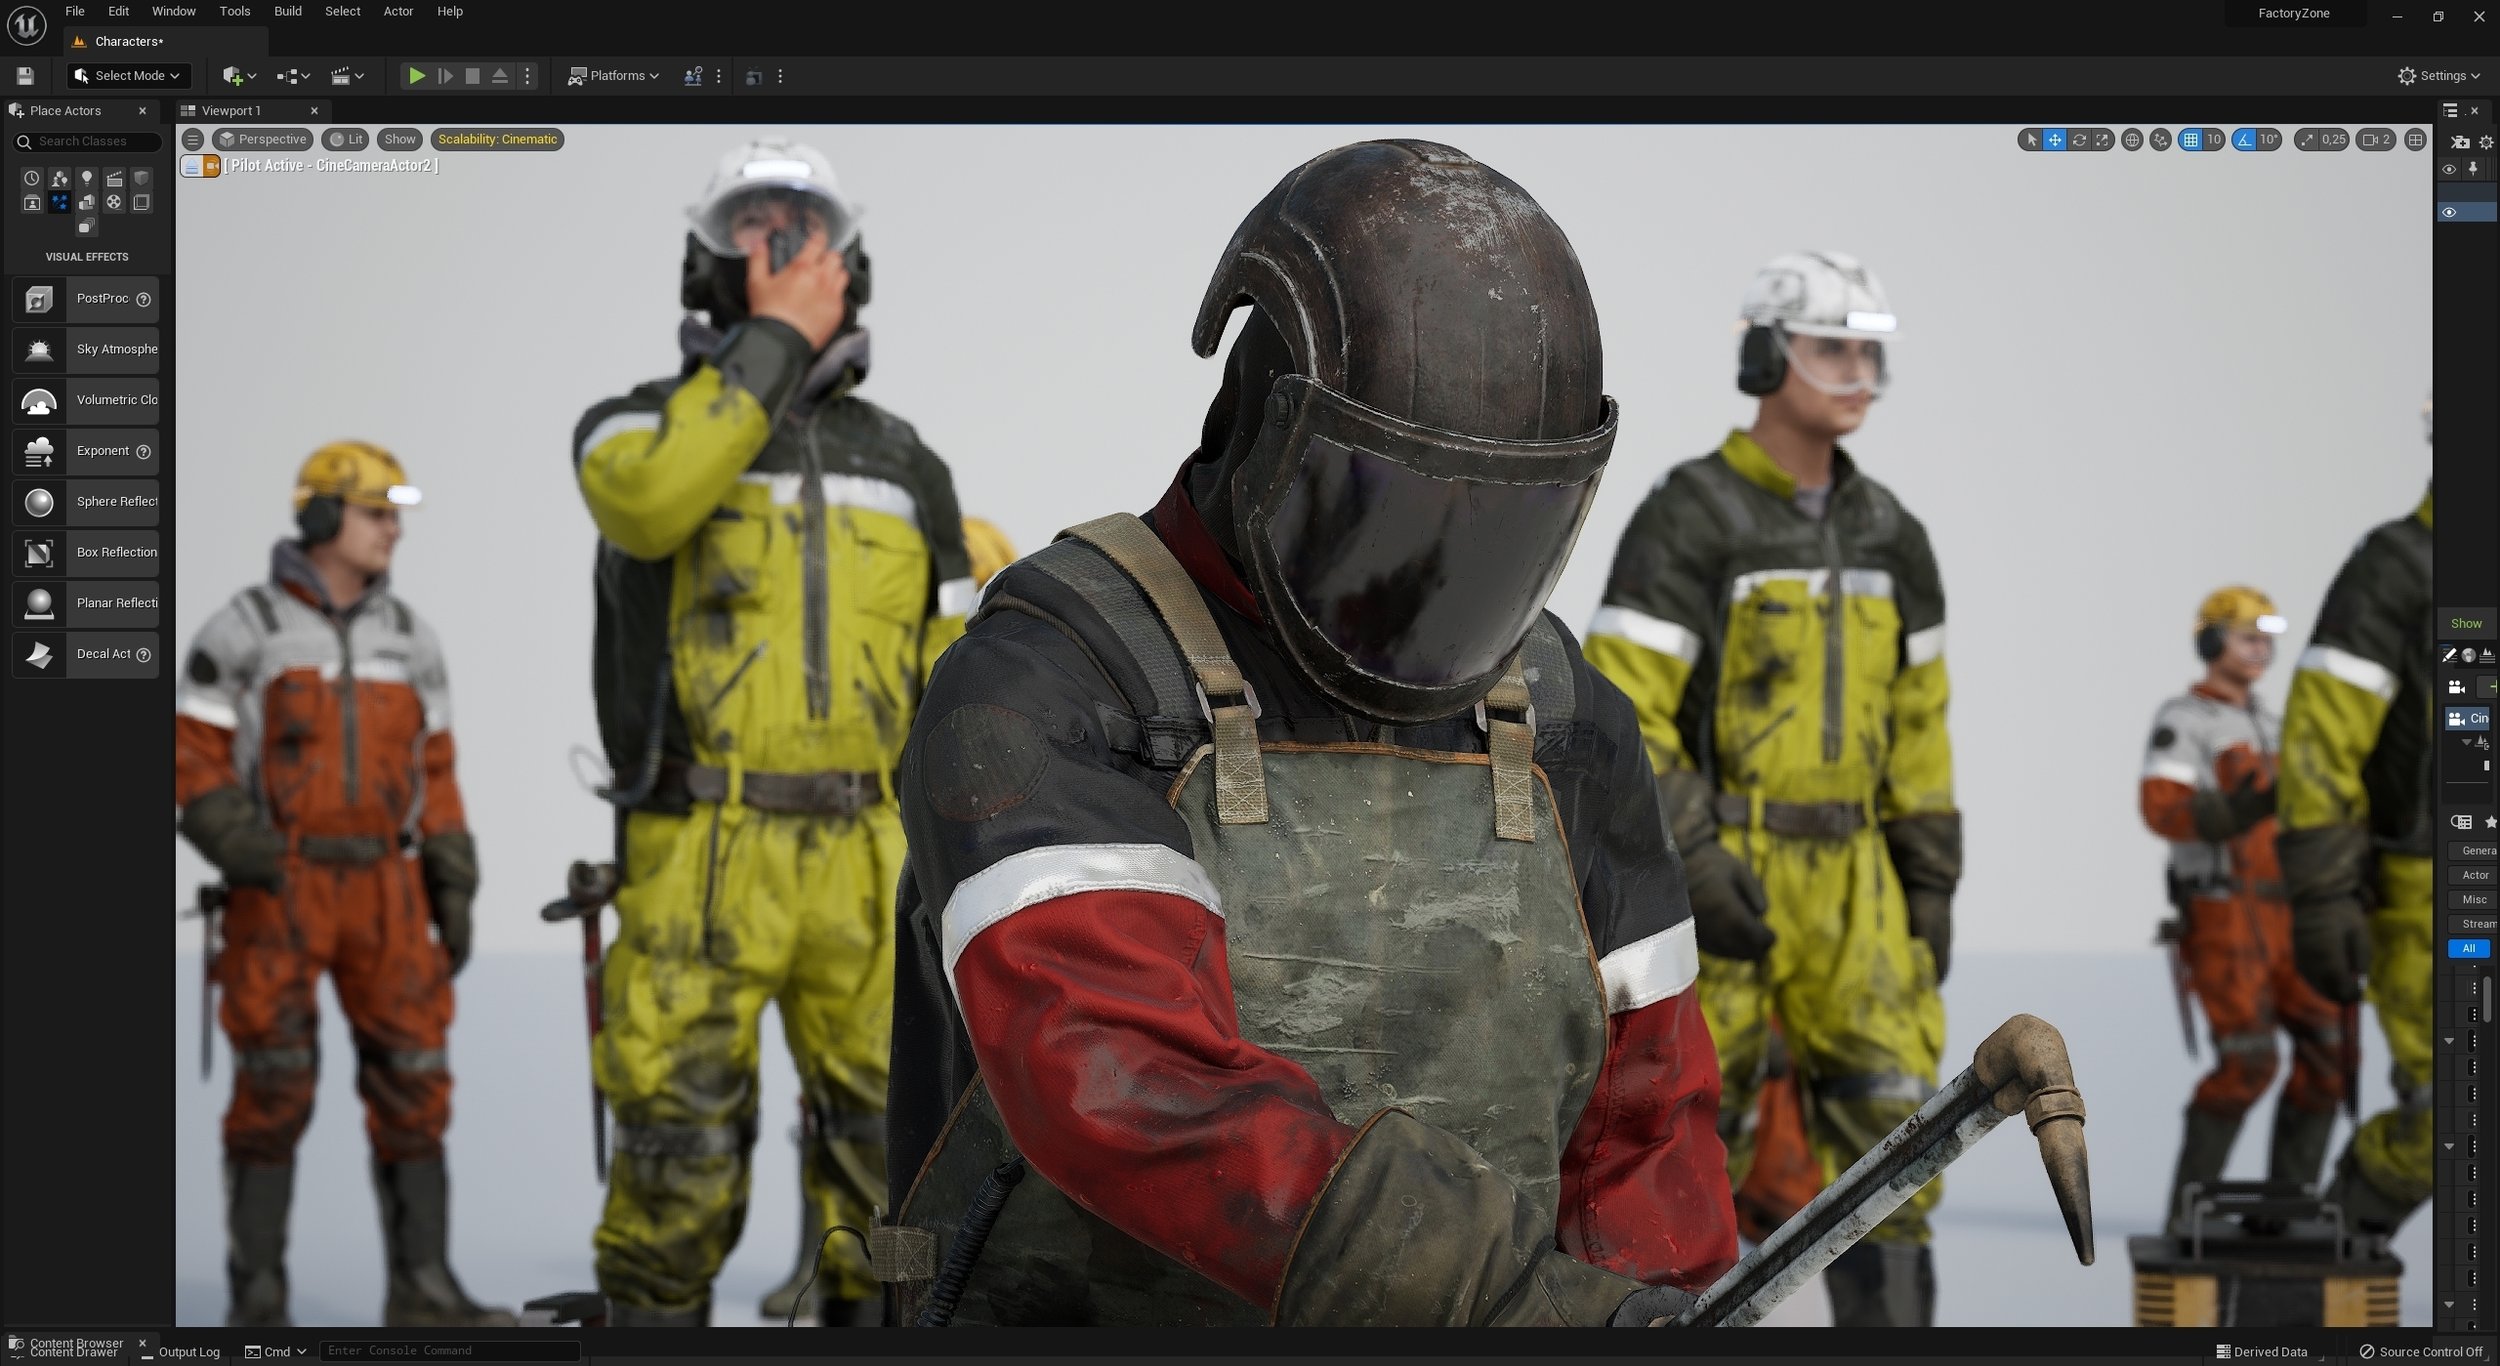Open the quick add content dropdown
The image size is (2500, 1366).
239,76
